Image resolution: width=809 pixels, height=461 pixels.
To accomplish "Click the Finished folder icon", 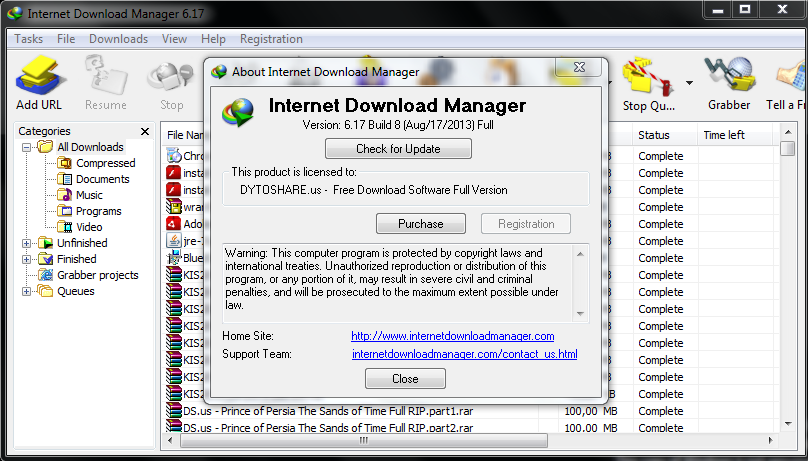I will point(45,259).
